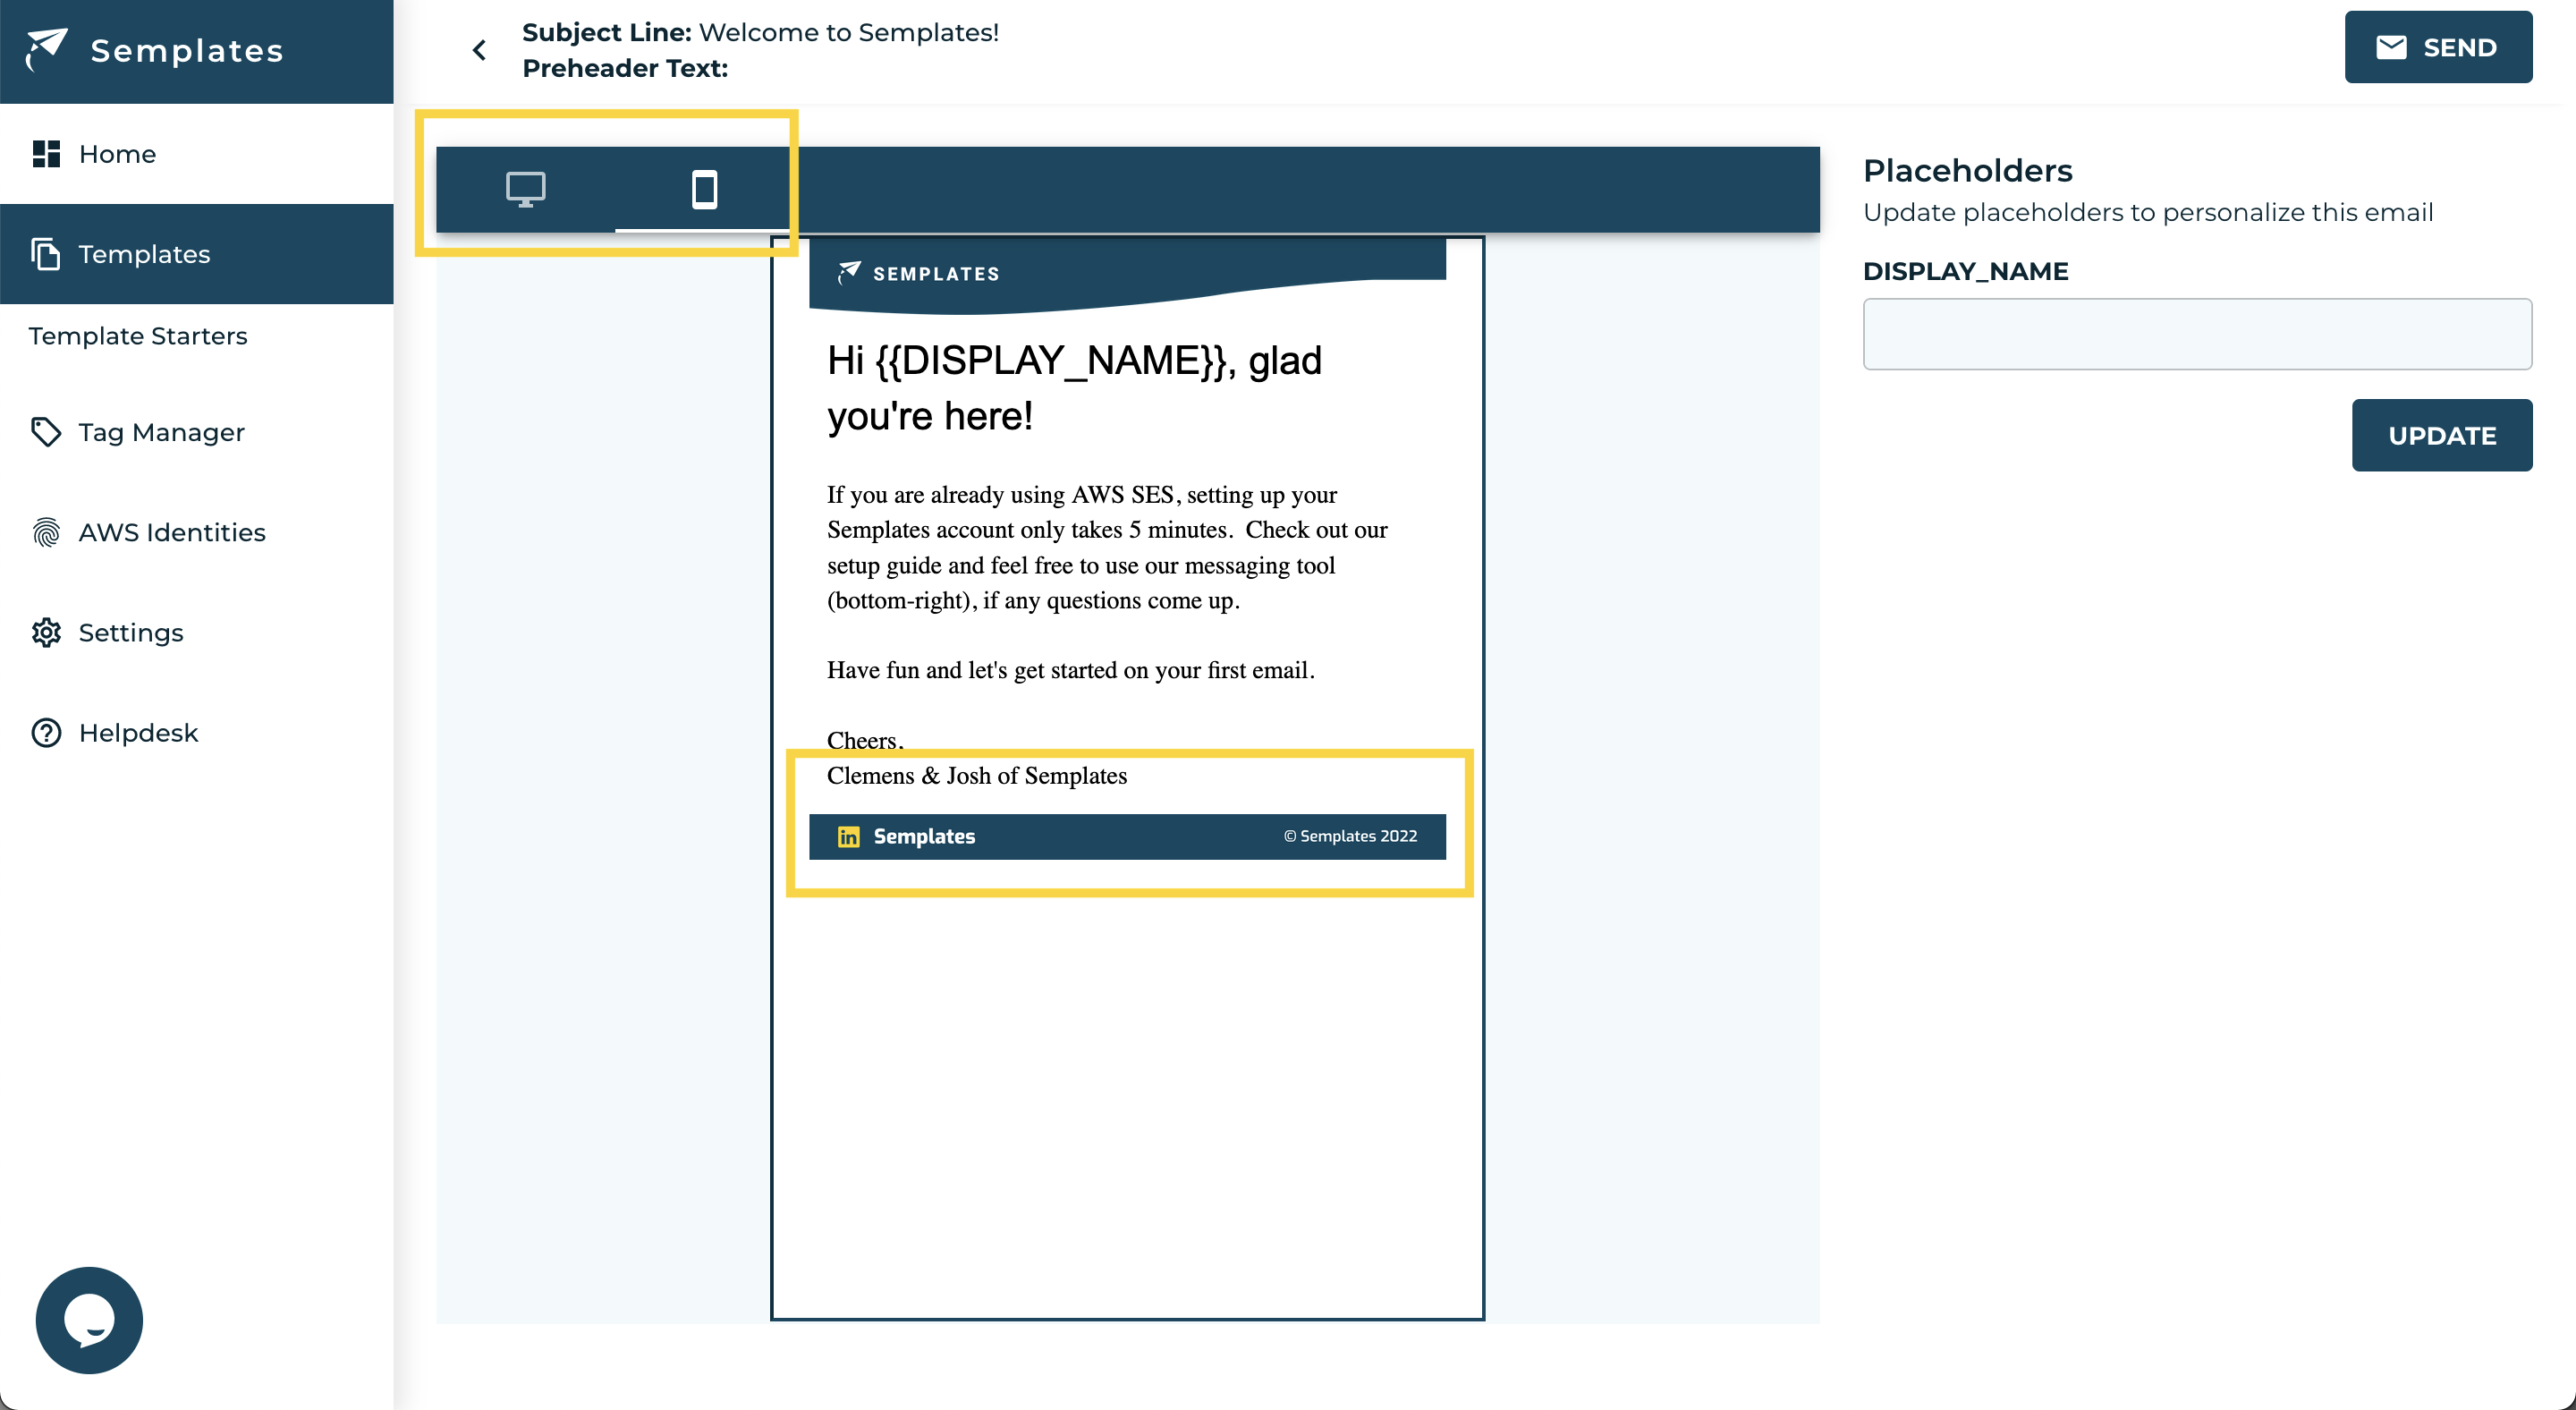
Task: Click the Semplates footer link text
Action: pos(924,837)
